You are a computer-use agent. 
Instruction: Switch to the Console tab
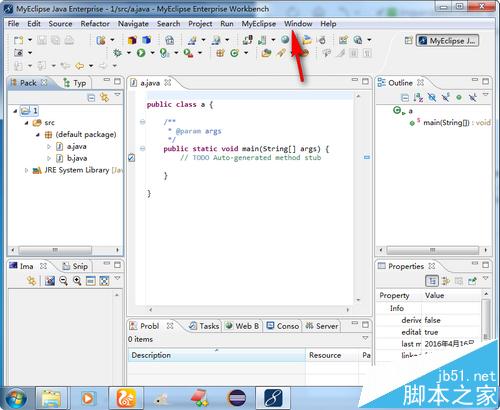pos(283,326)
